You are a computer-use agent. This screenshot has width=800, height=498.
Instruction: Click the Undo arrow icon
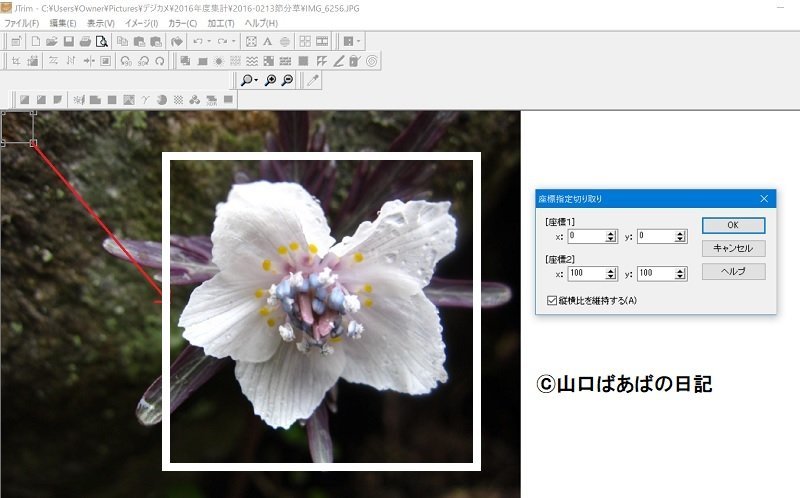tap(198, 41)
